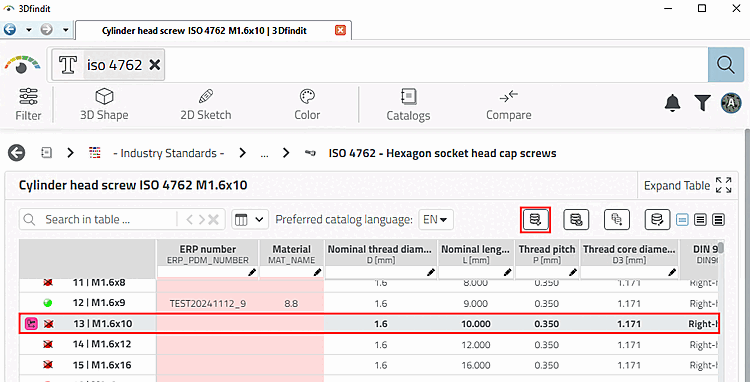Viewport: 750px width, 382px height.
Task: Open the 3D Shape search tool
Action: (x=104, y=105)
